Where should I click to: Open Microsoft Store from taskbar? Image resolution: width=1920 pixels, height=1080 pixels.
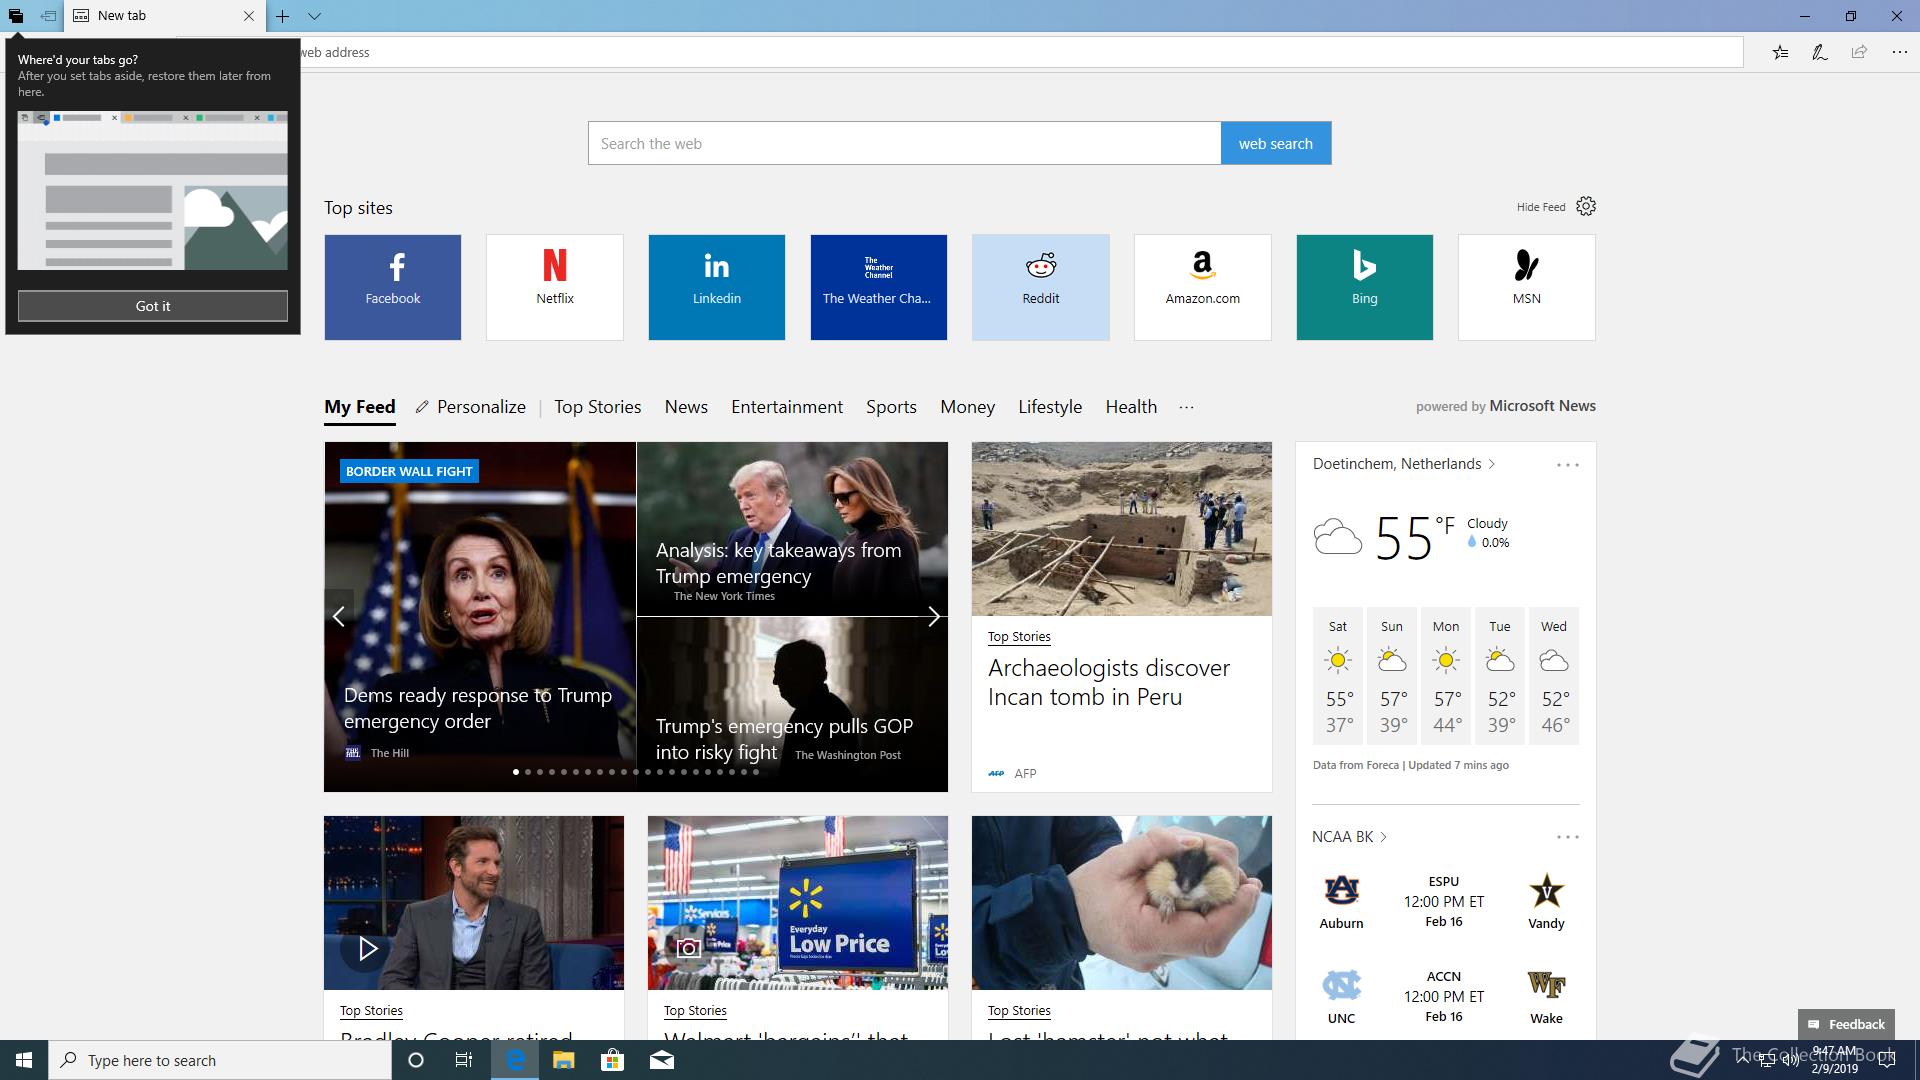coord(612,1060)
